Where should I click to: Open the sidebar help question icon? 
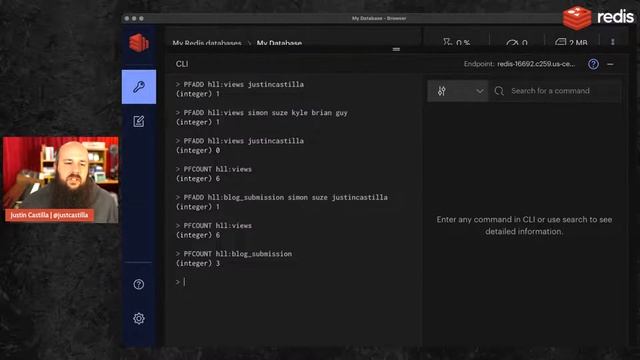[x=139, y=284]
